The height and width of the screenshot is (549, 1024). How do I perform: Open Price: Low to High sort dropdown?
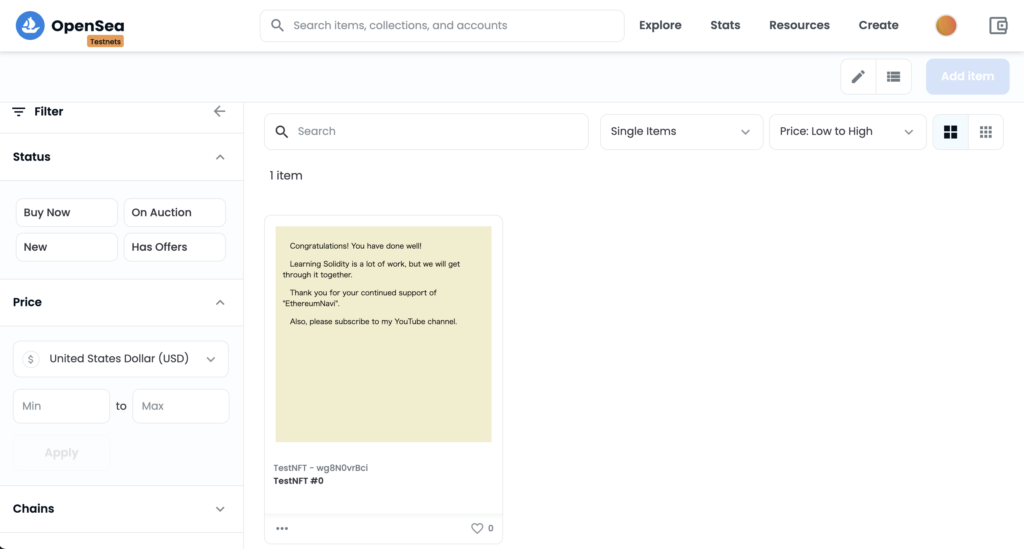[x=847, y=132]
